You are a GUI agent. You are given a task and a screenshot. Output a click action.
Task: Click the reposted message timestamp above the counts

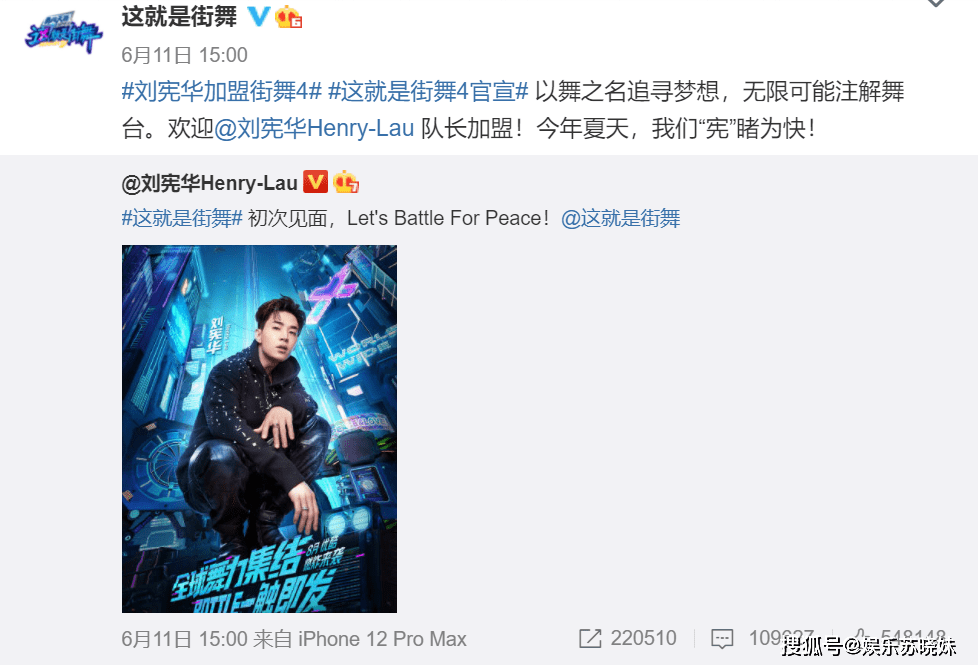tap(185, 639)
